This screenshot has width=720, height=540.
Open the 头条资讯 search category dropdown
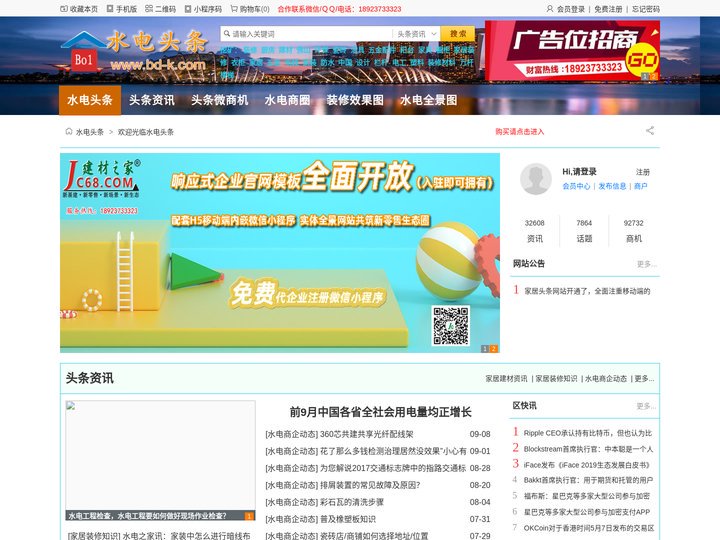click(416, 34)
